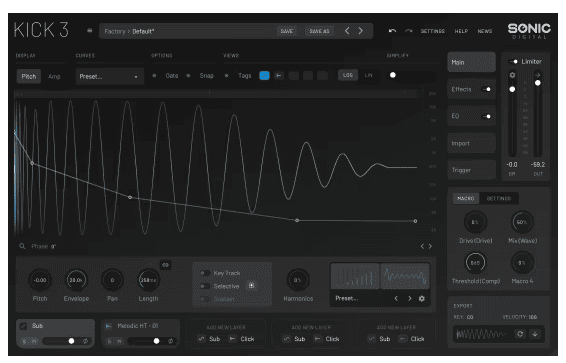Toggle the Effects on/off switch

pos(487,89)
